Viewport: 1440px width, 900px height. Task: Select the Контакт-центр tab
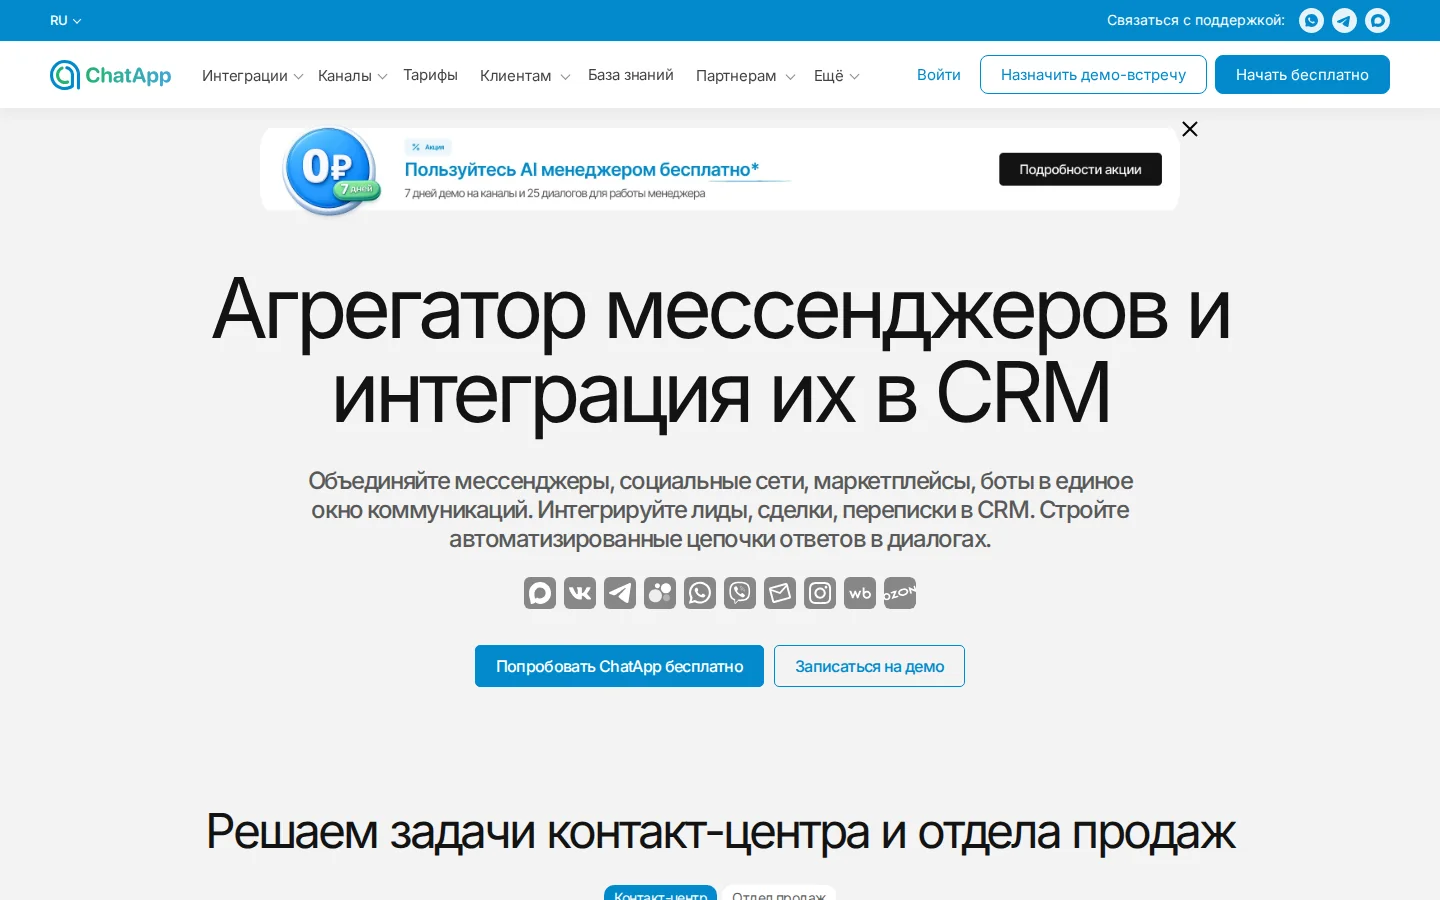660,893
